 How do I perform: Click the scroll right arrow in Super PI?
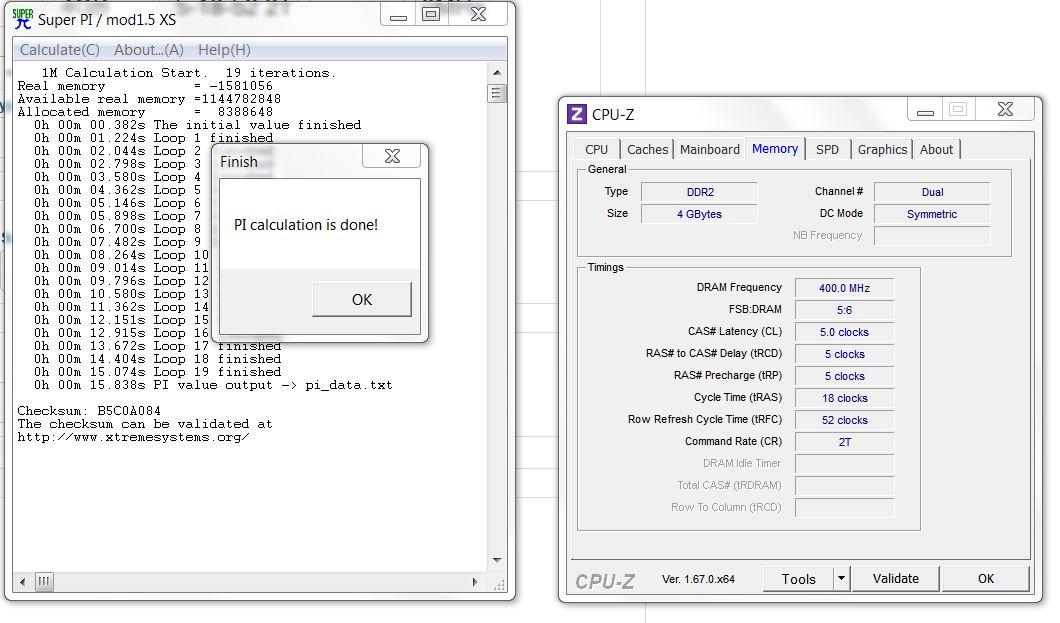(x=475, y=582)
